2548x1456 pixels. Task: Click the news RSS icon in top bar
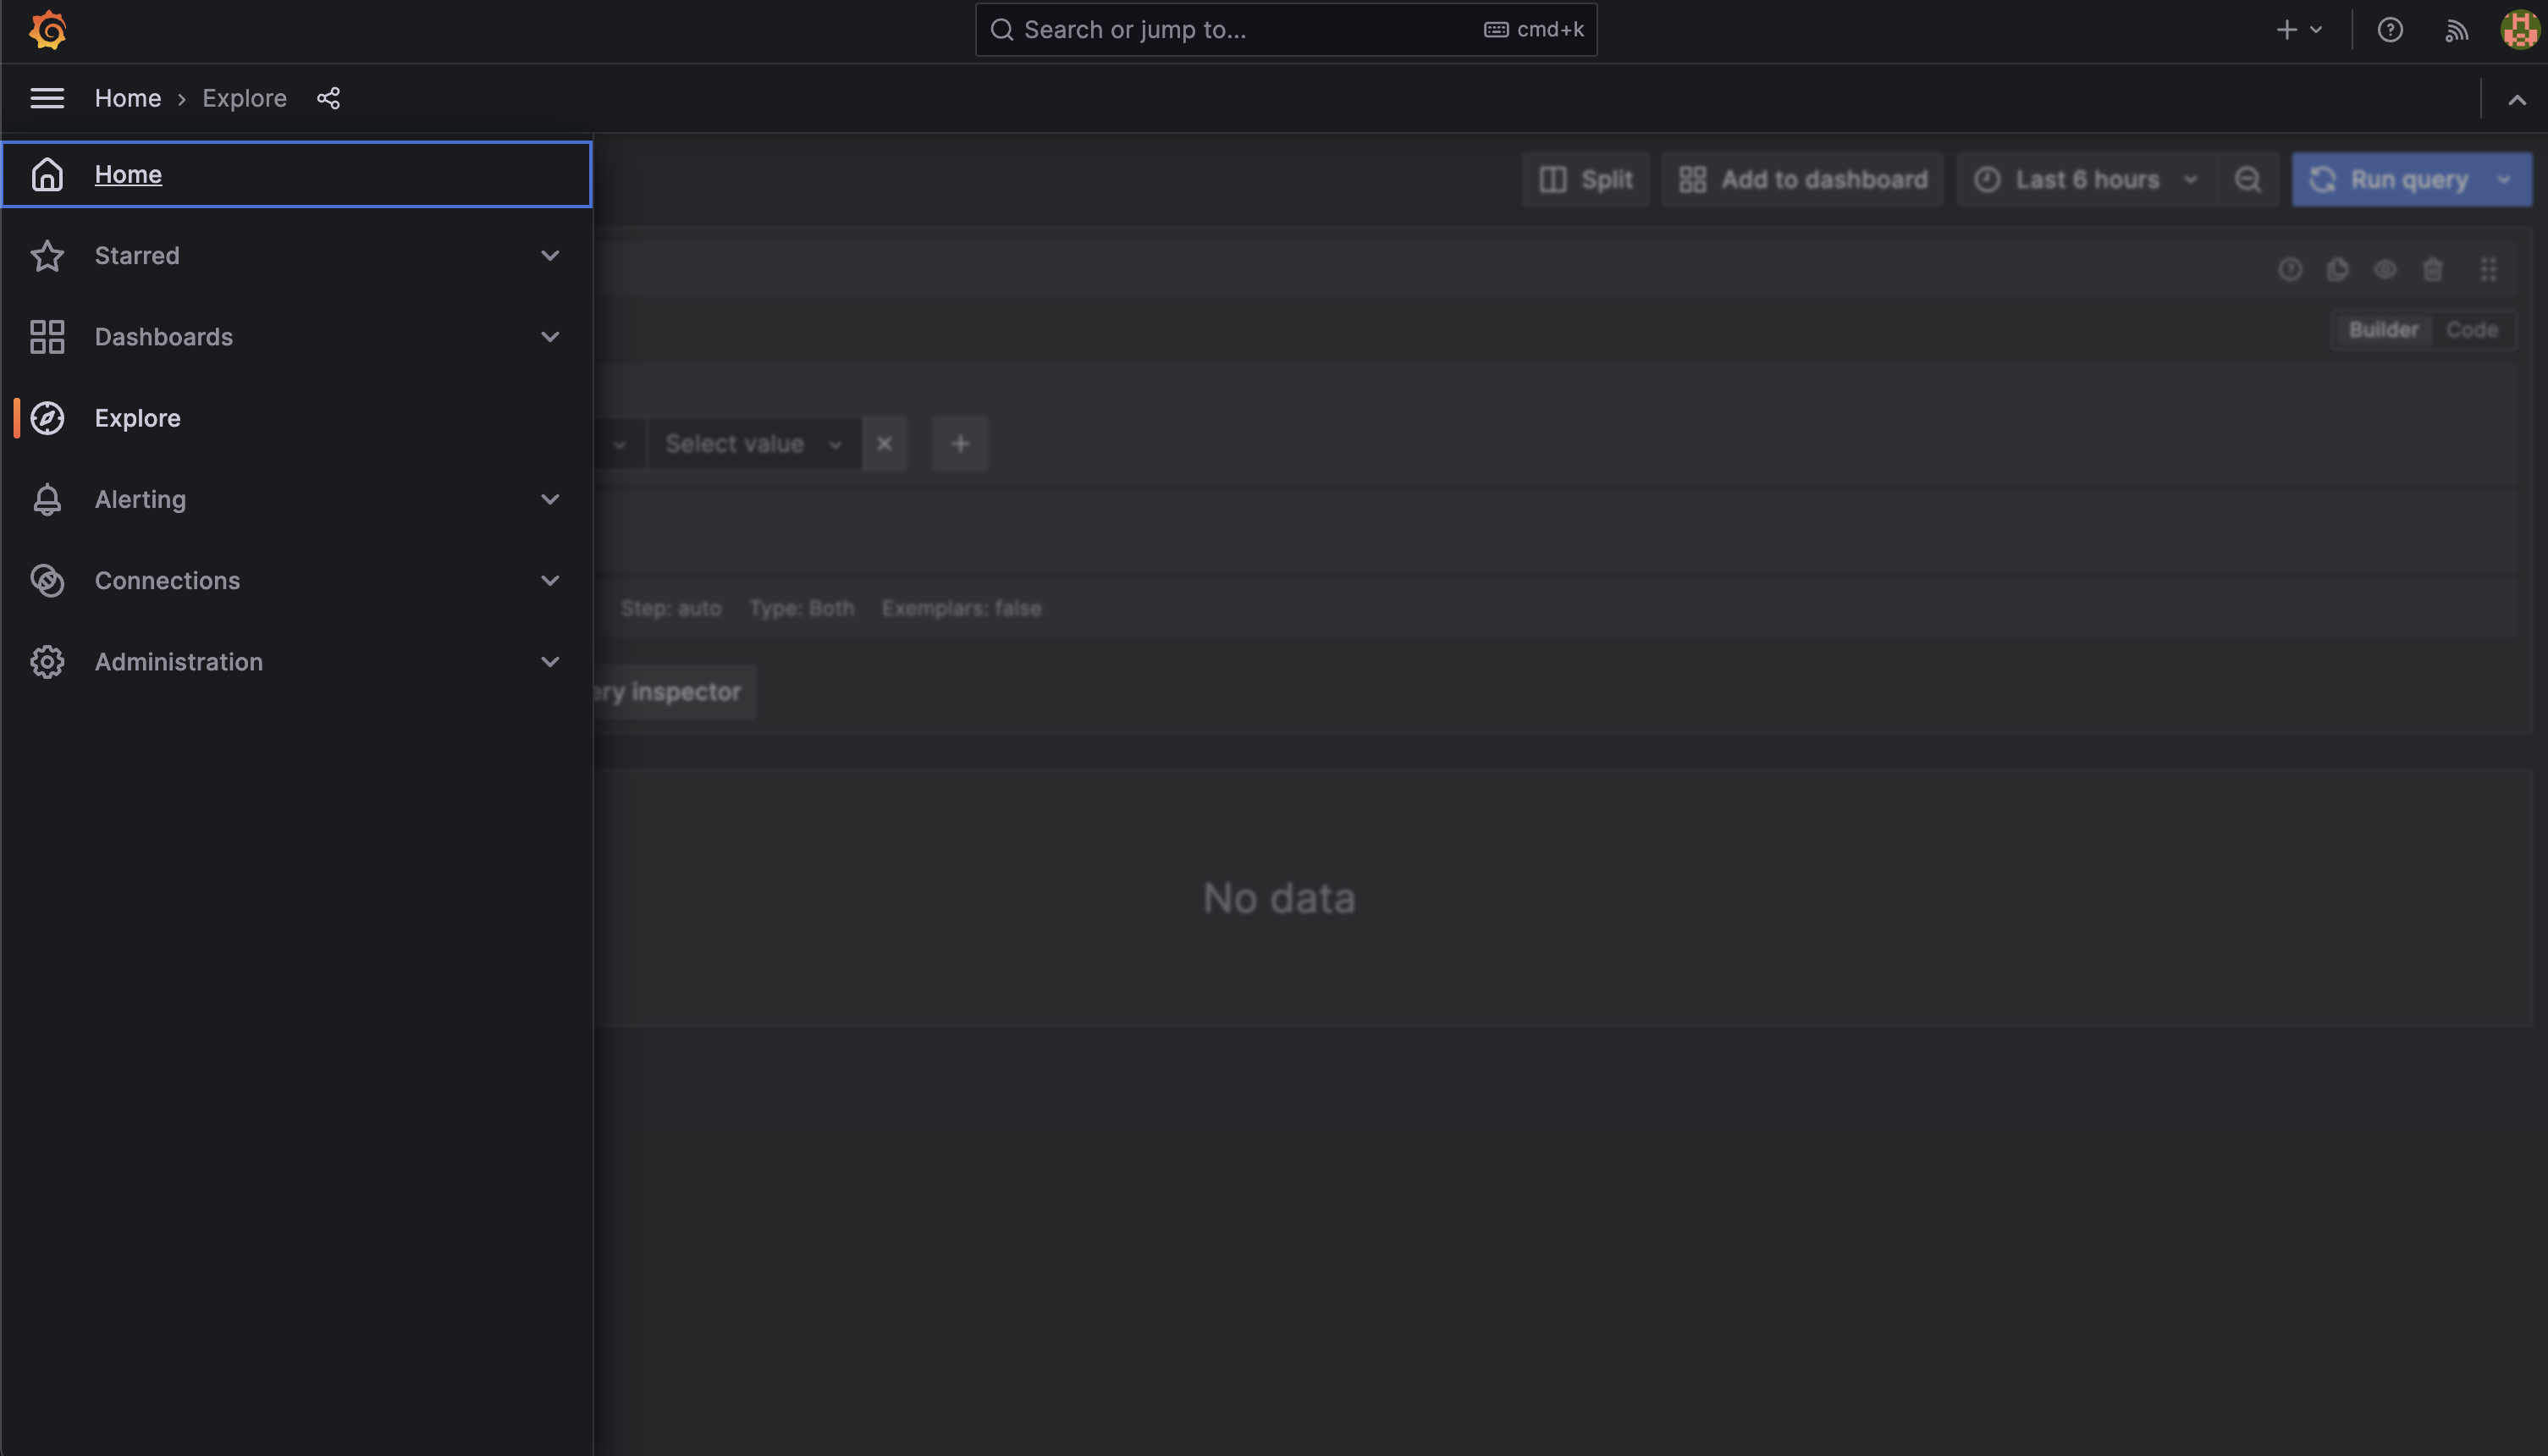[2456, 29]
